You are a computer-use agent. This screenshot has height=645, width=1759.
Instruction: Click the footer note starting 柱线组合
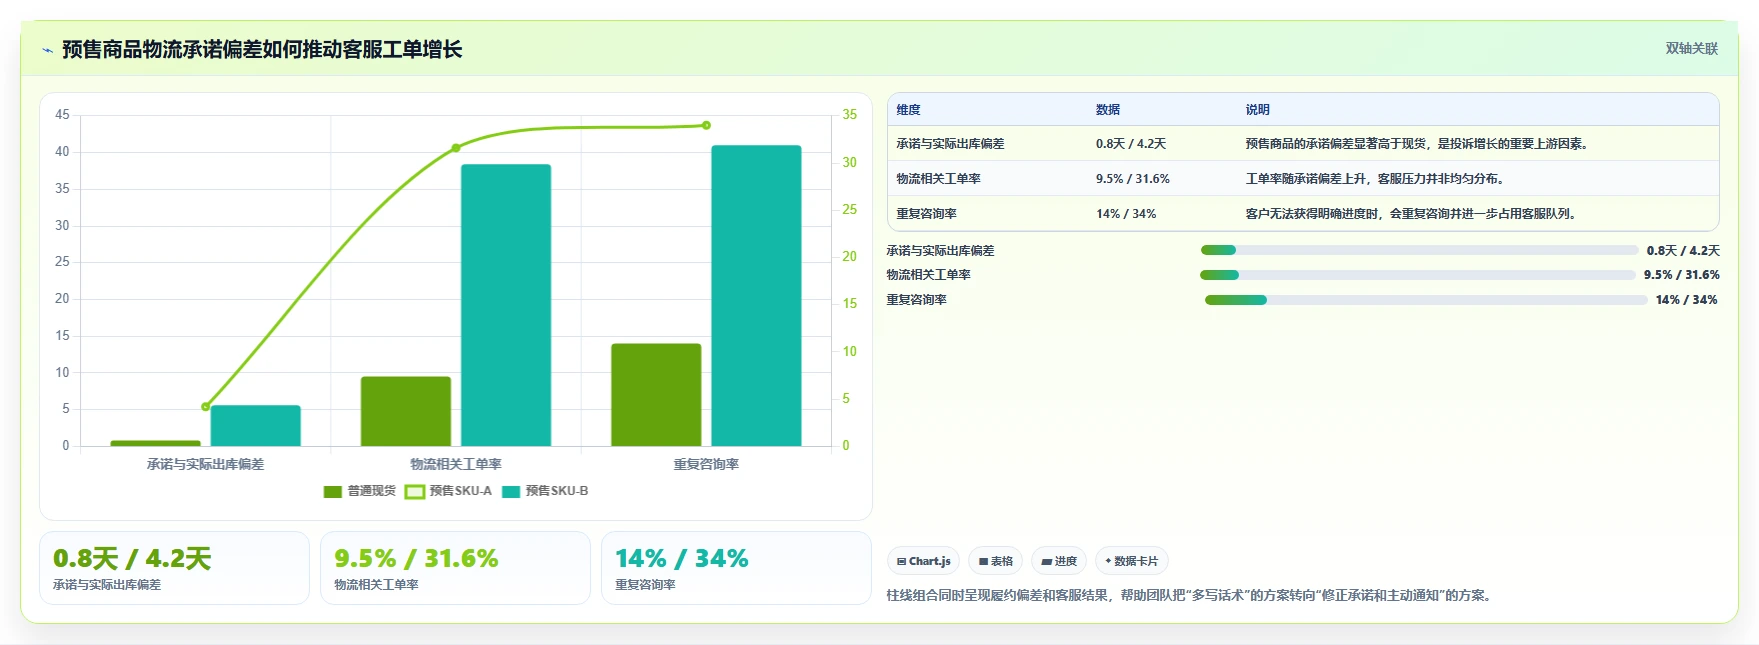[x=1191, y=595]
